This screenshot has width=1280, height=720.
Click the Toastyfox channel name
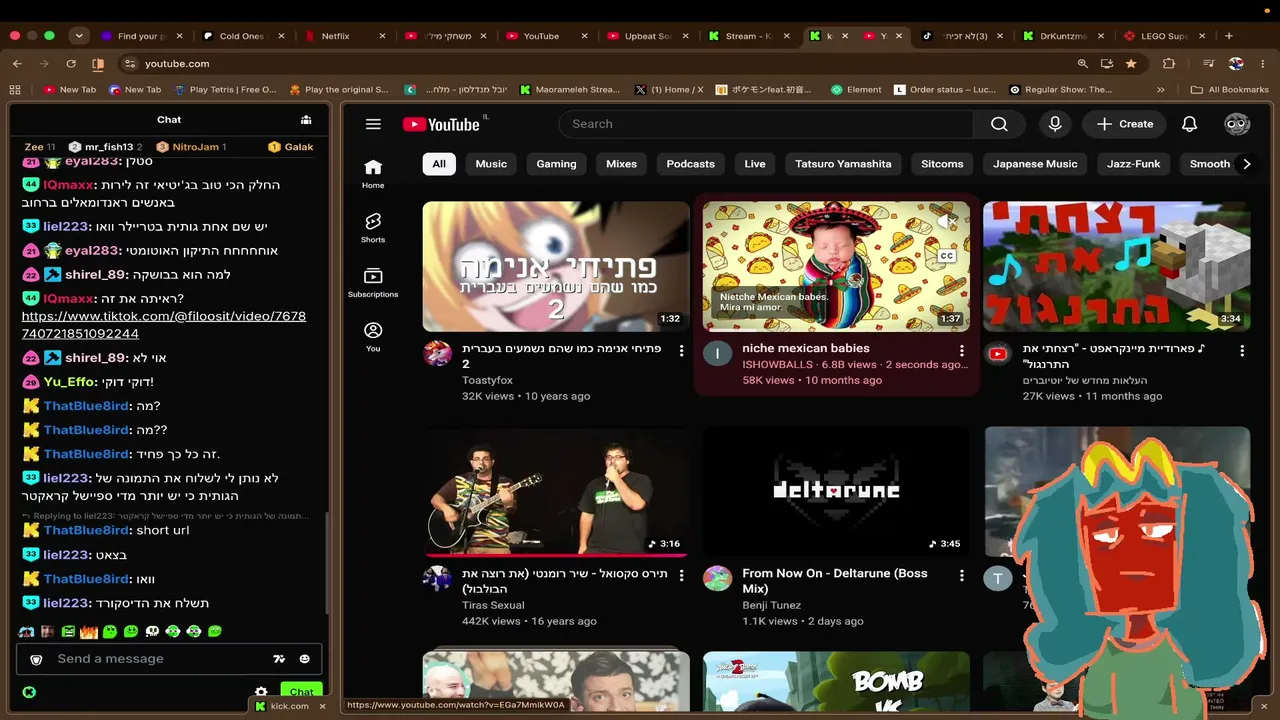489,380
